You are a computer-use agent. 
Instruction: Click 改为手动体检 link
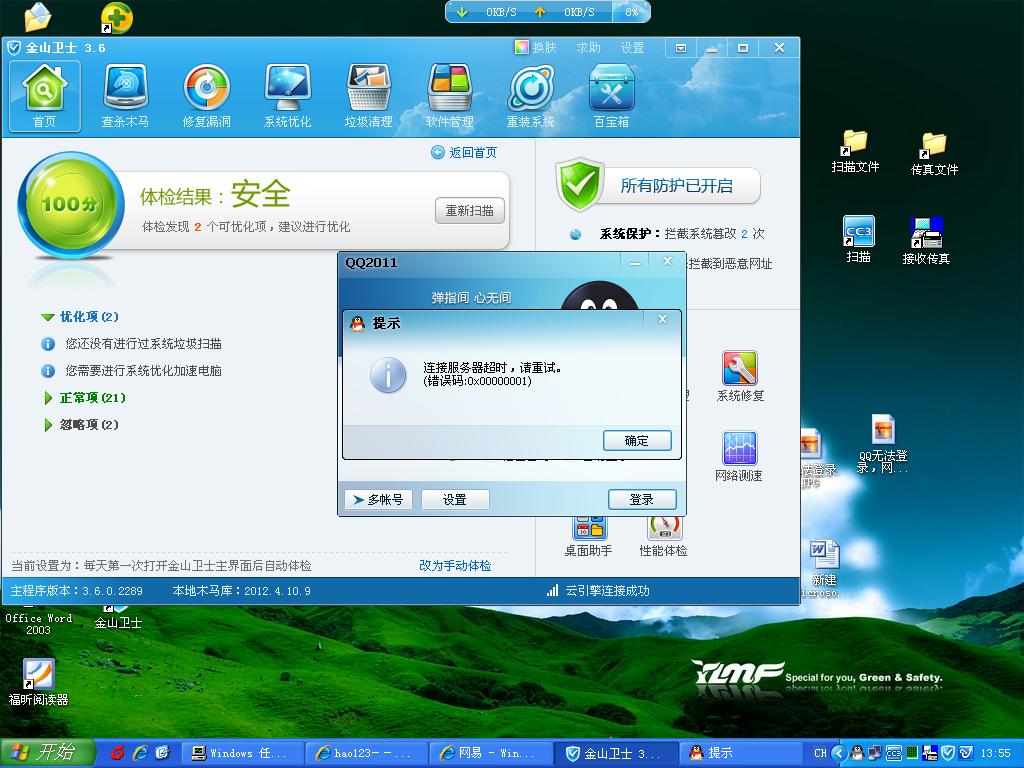click(x=455, y=566)
